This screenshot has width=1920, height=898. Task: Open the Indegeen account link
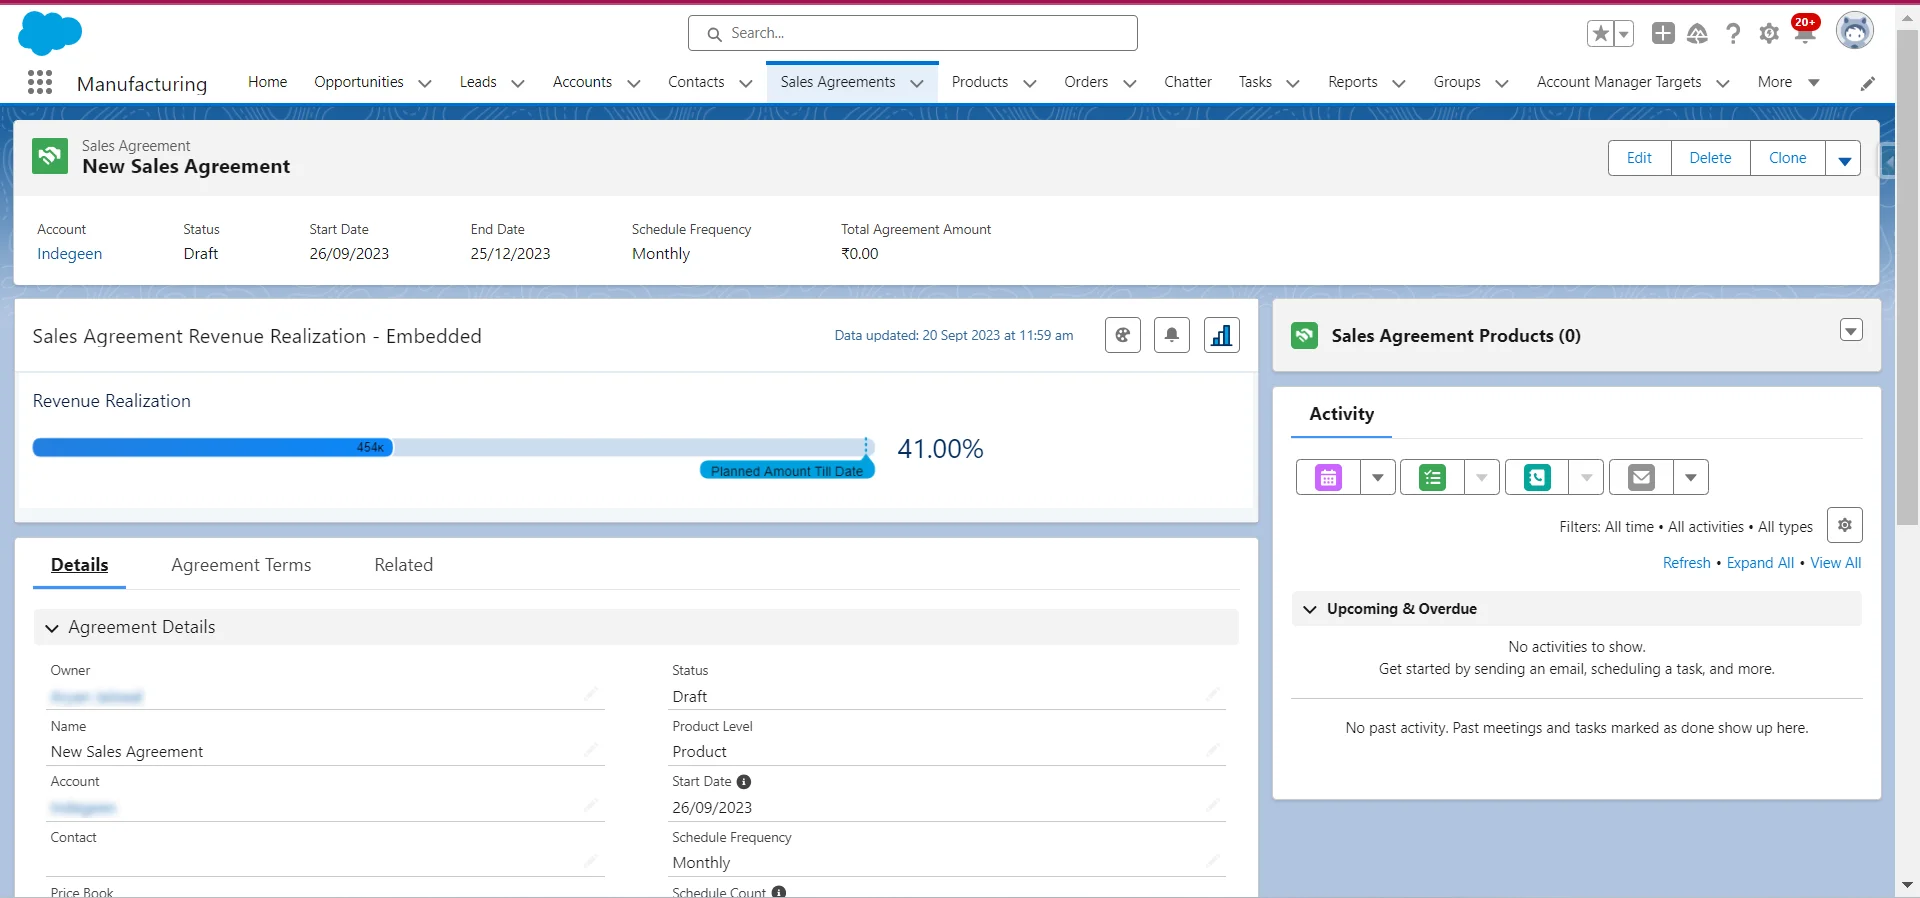point(69,254)
